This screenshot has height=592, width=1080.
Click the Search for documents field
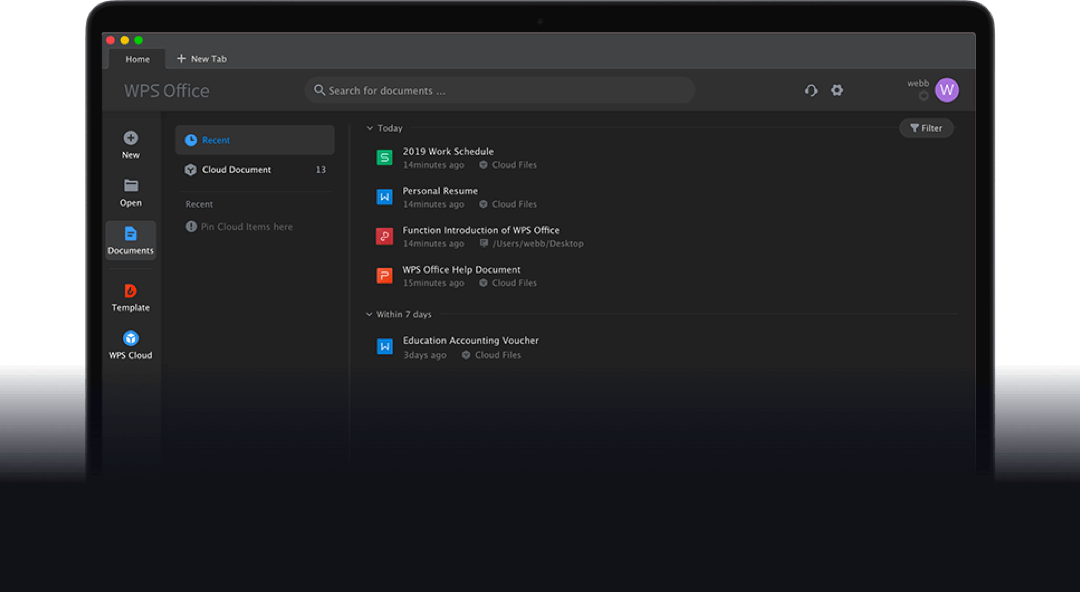(x=500, y=90)
